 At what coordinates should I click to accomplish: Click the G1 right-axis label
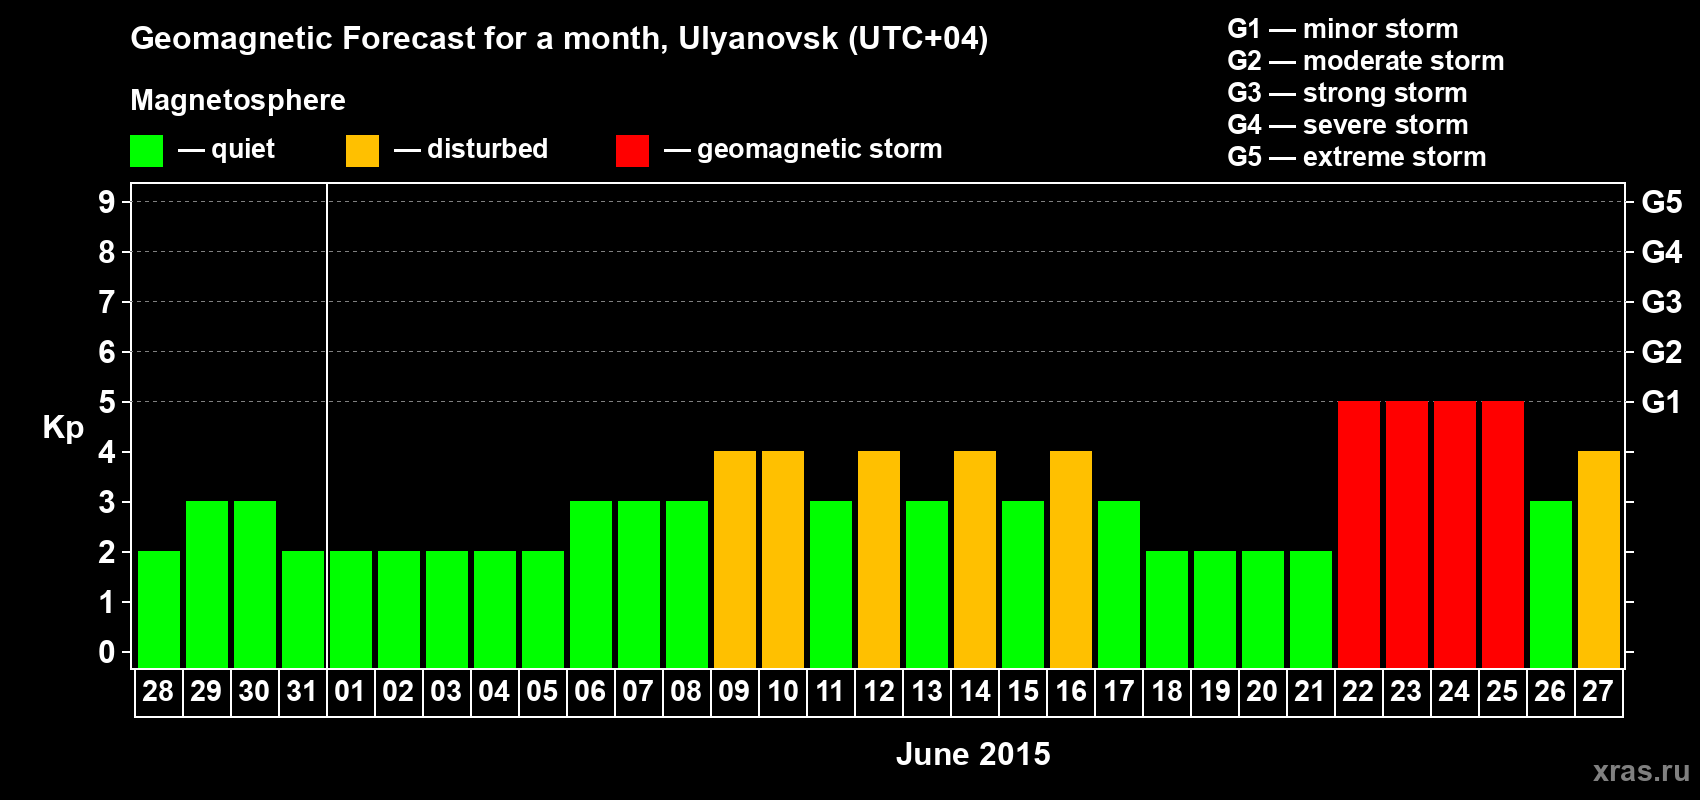pos(1662,402)
